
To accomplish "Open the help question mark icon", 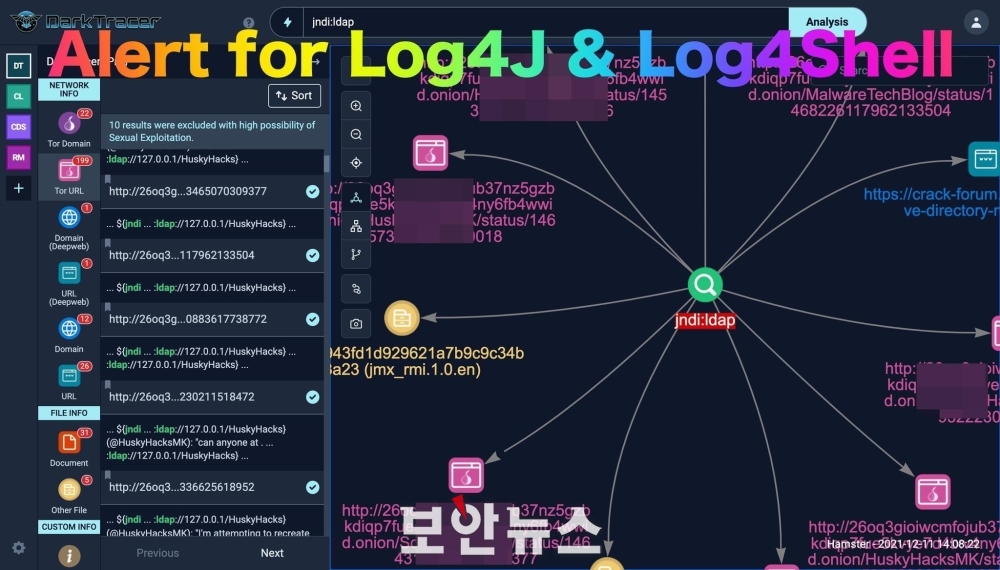I will point(249,23).
